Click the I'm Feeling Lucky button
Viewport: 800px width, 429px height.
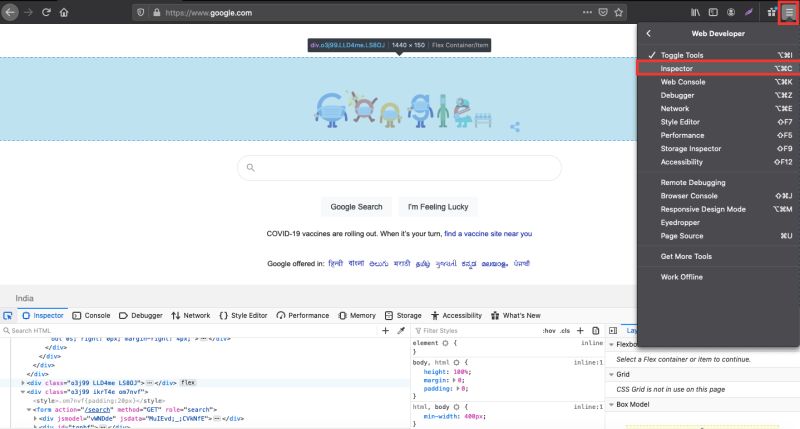438,207
